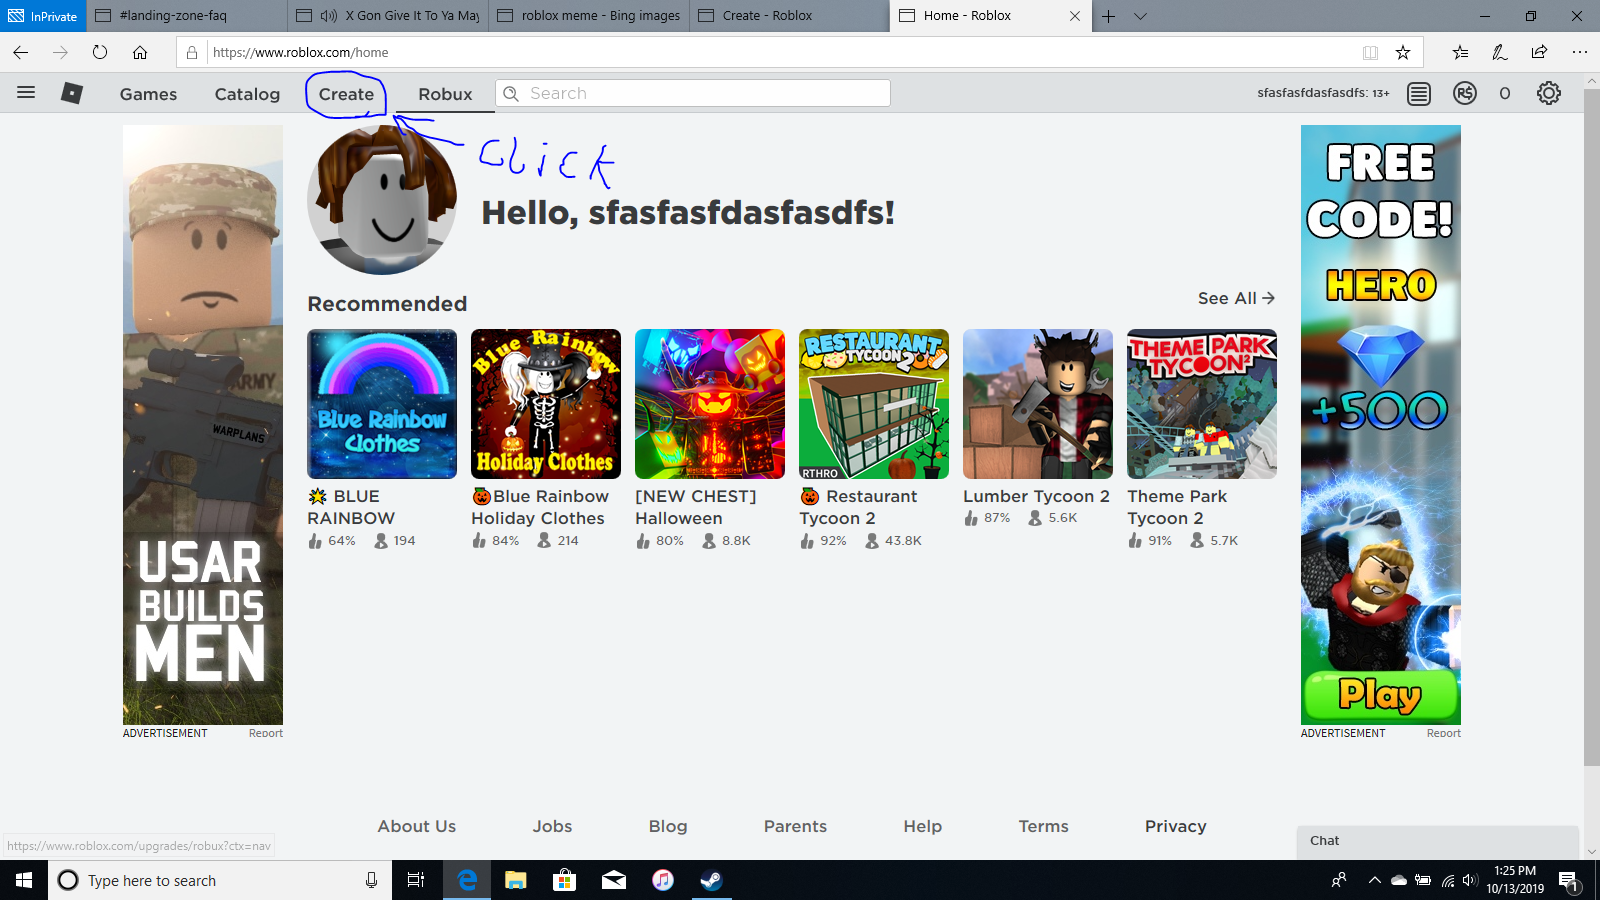This screenshot has height=900, width=1600.
Task: Open Restaurant Tycoon 2 game thumbnail
Action: click(874, 404)
